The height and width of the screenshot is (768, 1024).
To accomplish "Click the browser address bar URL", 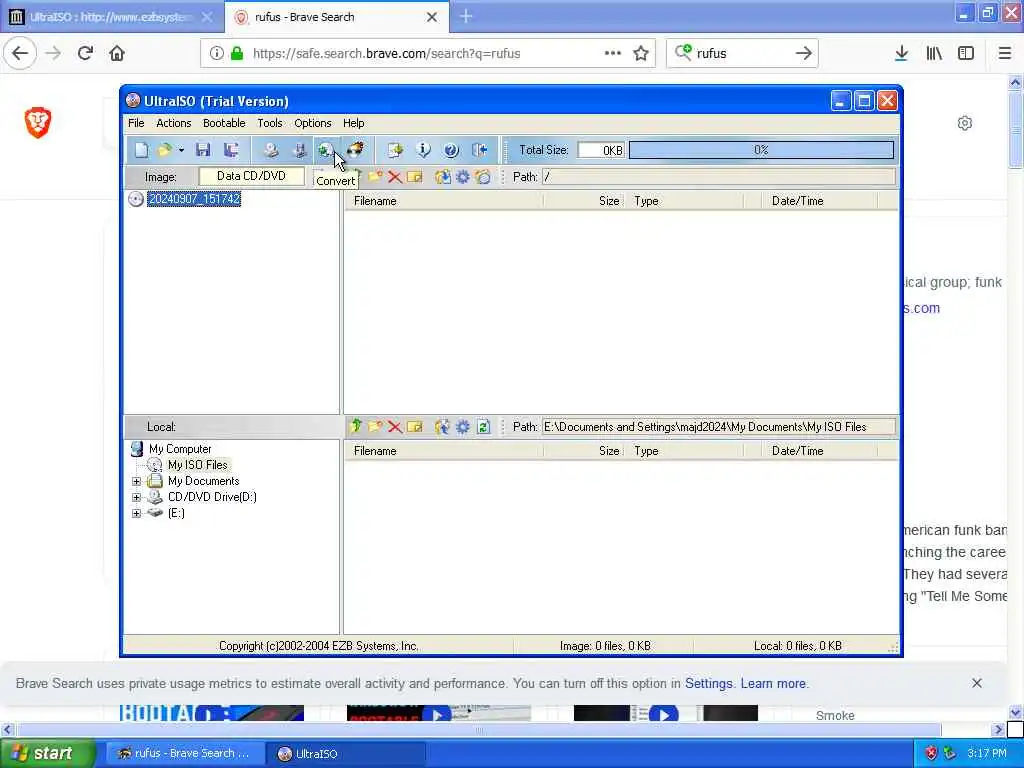I will point(387,54).
